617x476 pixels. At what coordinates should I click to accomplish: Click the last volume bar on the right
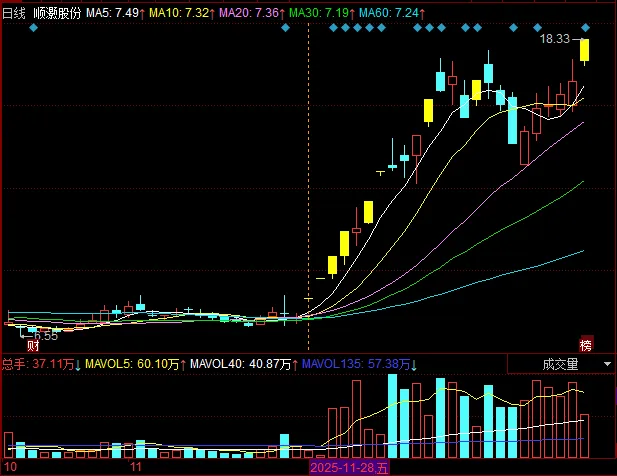tap(585, 436)
